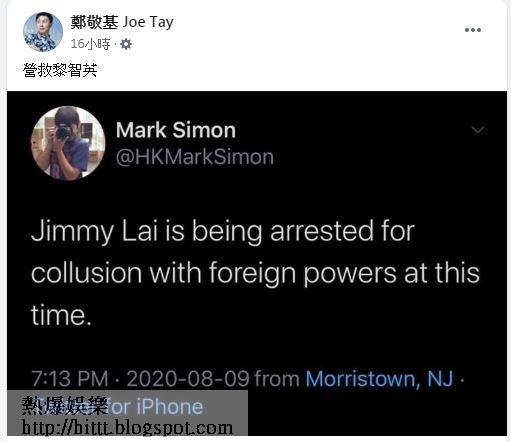Viewport: 511px width, 442px height.
Task: Click the audience gear icon beside 16小時
Action: [126, 44]
